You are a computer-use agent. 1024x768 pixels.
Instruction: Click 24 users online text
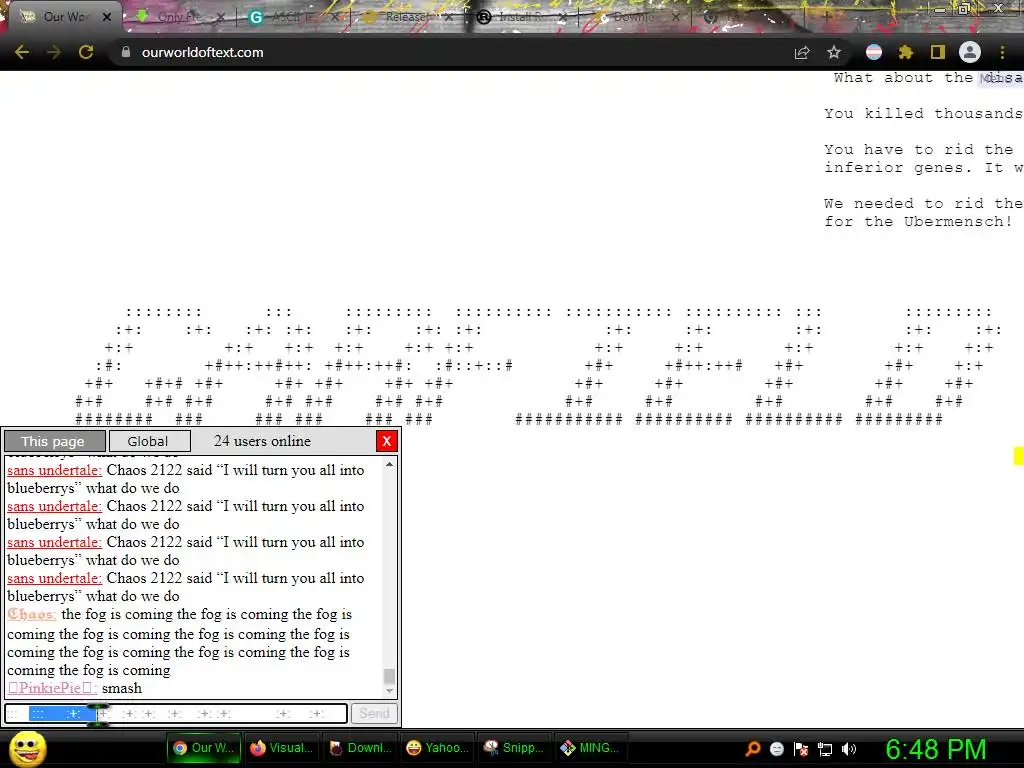(262, 441)
